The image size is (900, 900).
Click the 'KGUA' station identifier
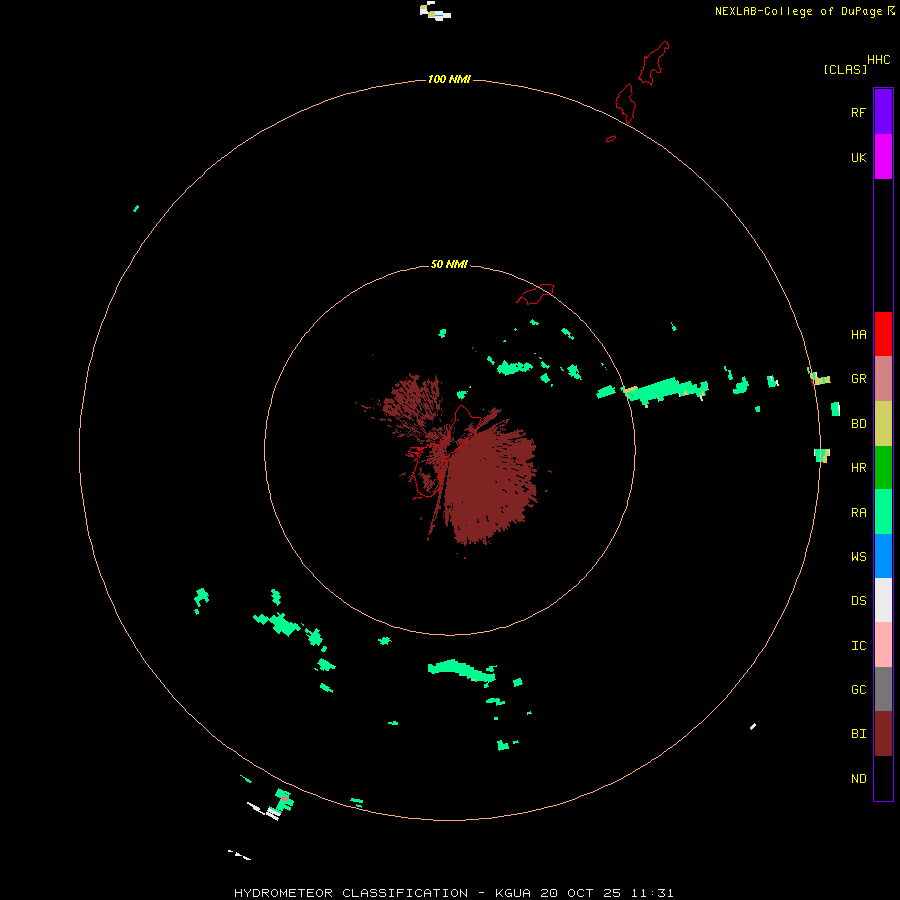click(x=513, y=893)
